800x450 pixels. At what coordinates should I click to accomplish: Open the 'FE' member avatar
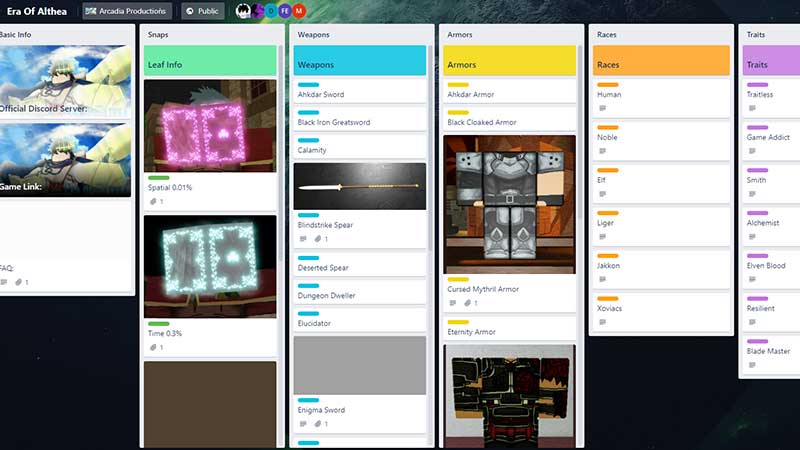(x=285, y=11)
